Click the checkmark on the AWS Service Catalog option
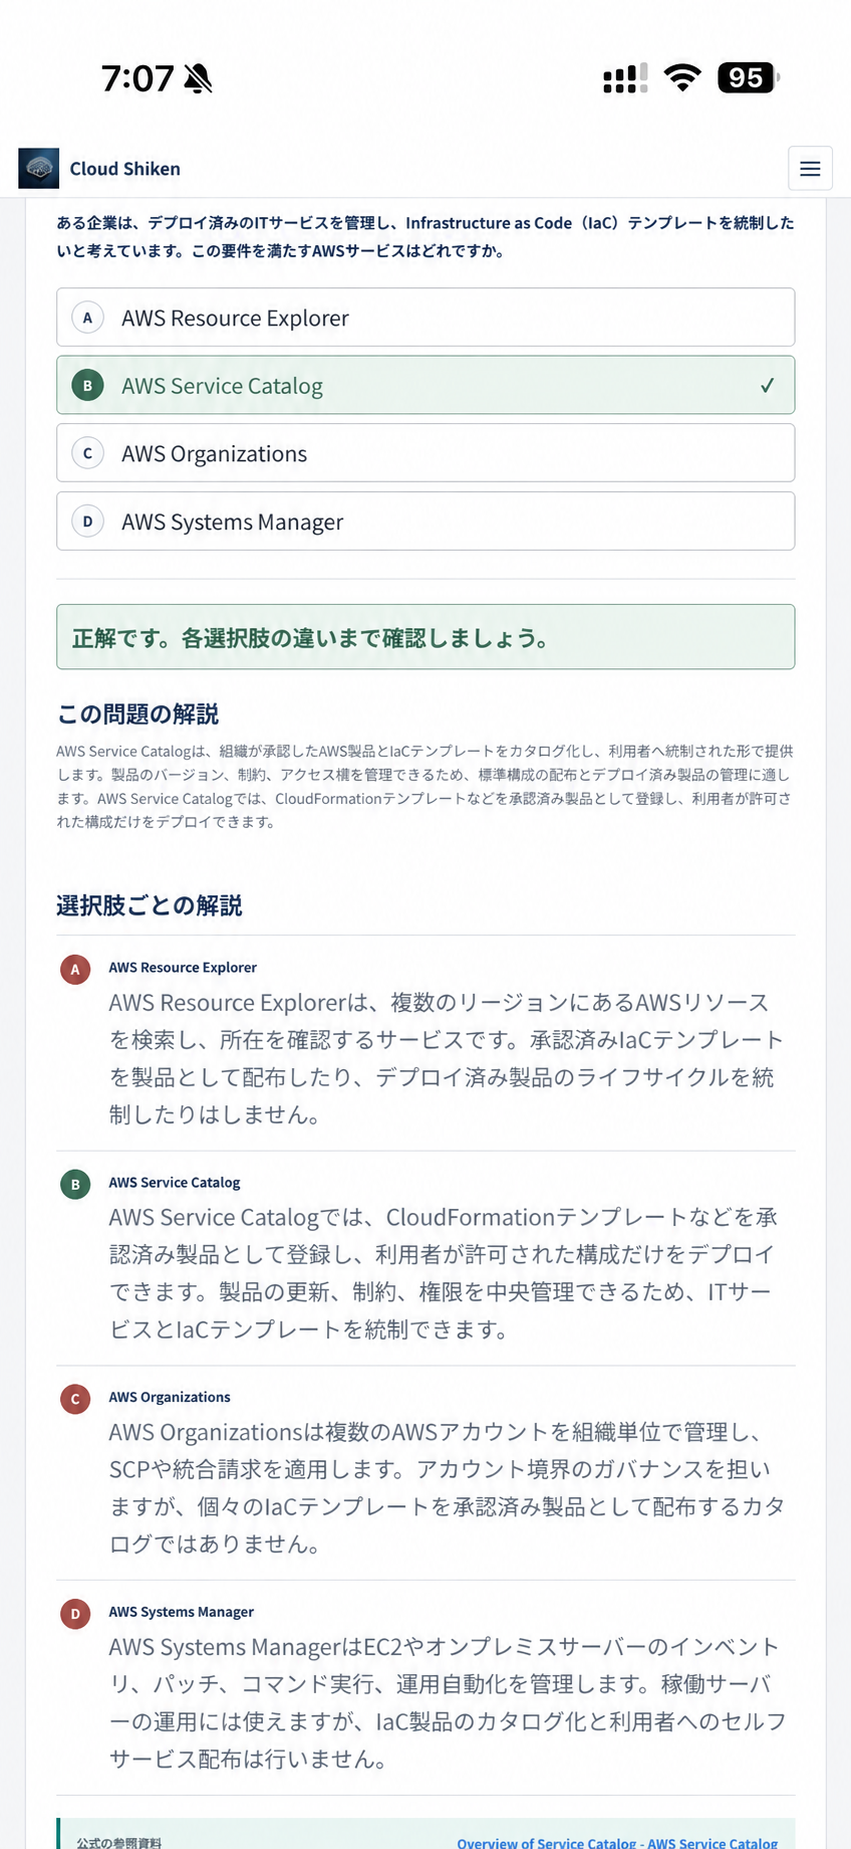This screenshot has height=1849, width=851. 767,386
